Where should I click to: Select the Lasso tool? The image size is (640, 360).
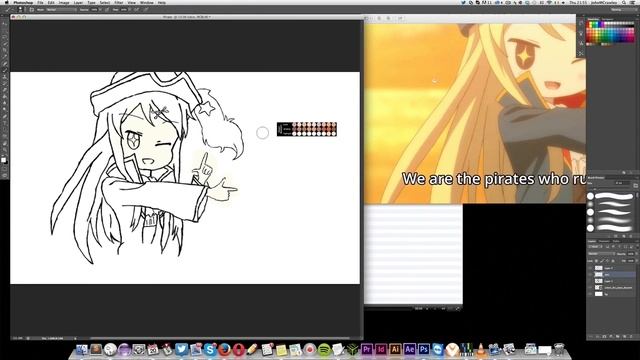tap(4, 37)
